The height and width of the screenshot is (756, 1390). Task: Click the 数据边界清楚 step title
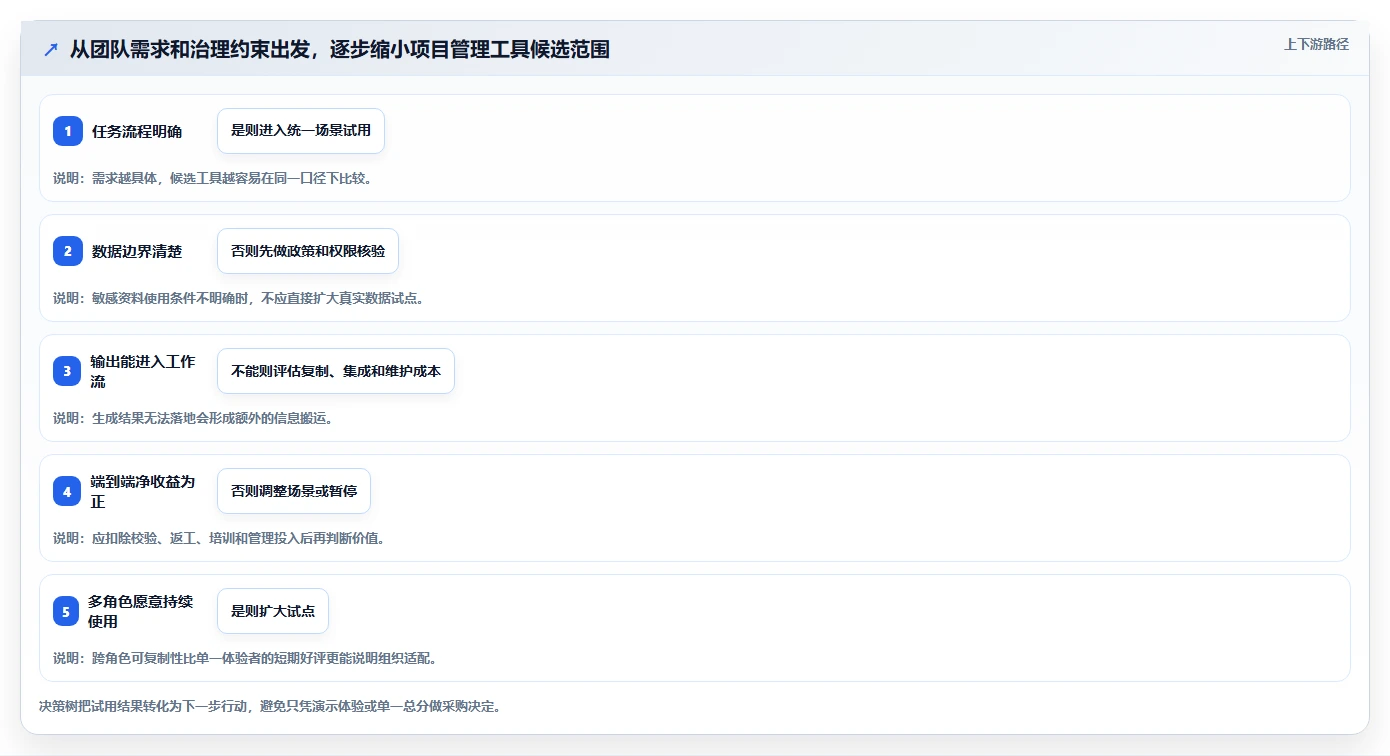pos(137,251)
